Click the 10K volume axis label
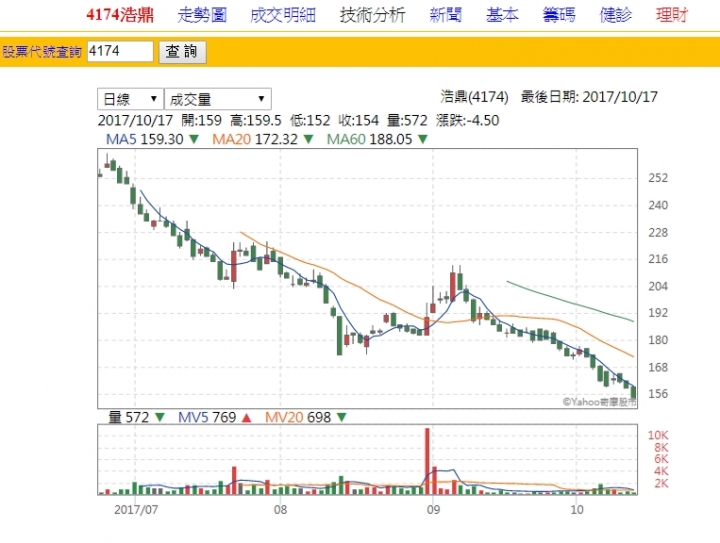Screen dimensions: 720x543 point(658,435)
